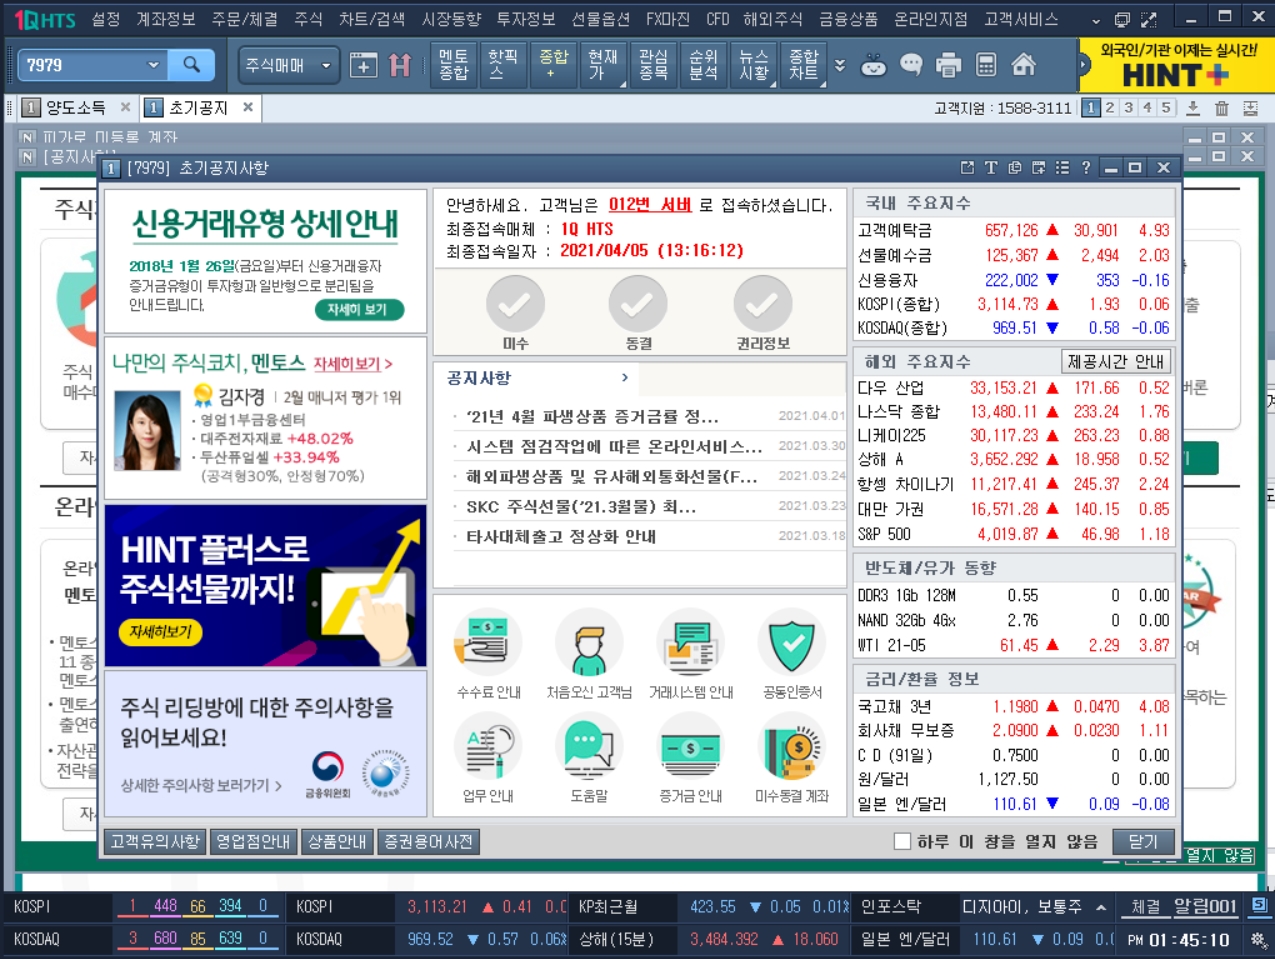Click the 관심 종목 toolbar button
1275x959 pixels.
(x=653, y=65)
